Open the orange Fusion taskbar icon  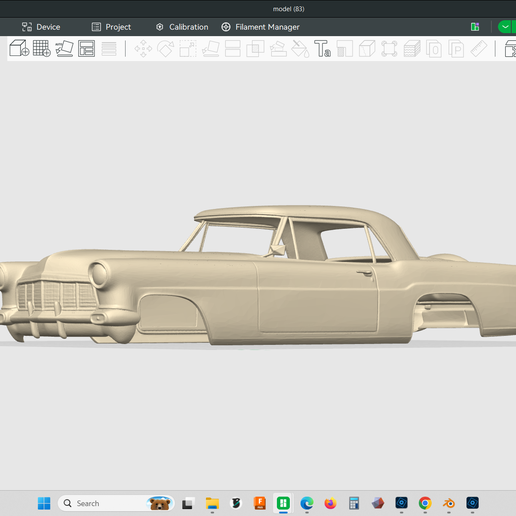(260, 503)
